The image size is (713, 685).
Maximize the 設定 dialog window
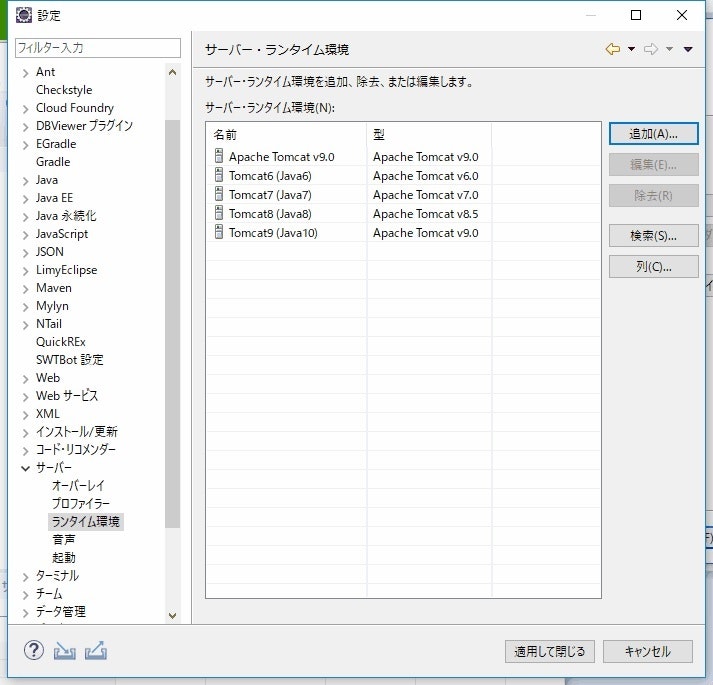(x=636, y=15)
